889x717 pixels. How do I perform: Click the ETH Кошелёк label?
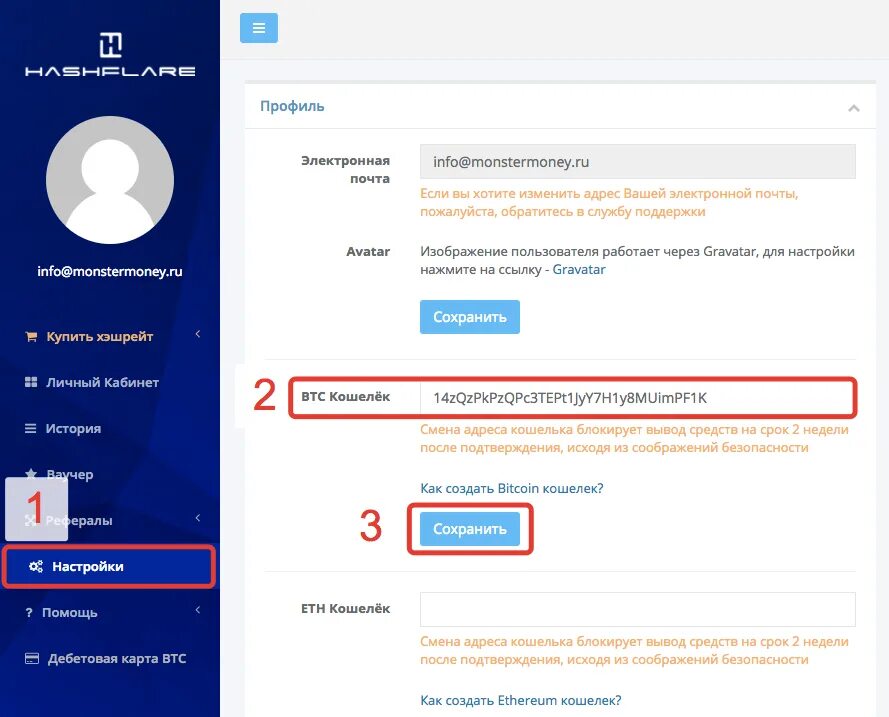[345, 609]
